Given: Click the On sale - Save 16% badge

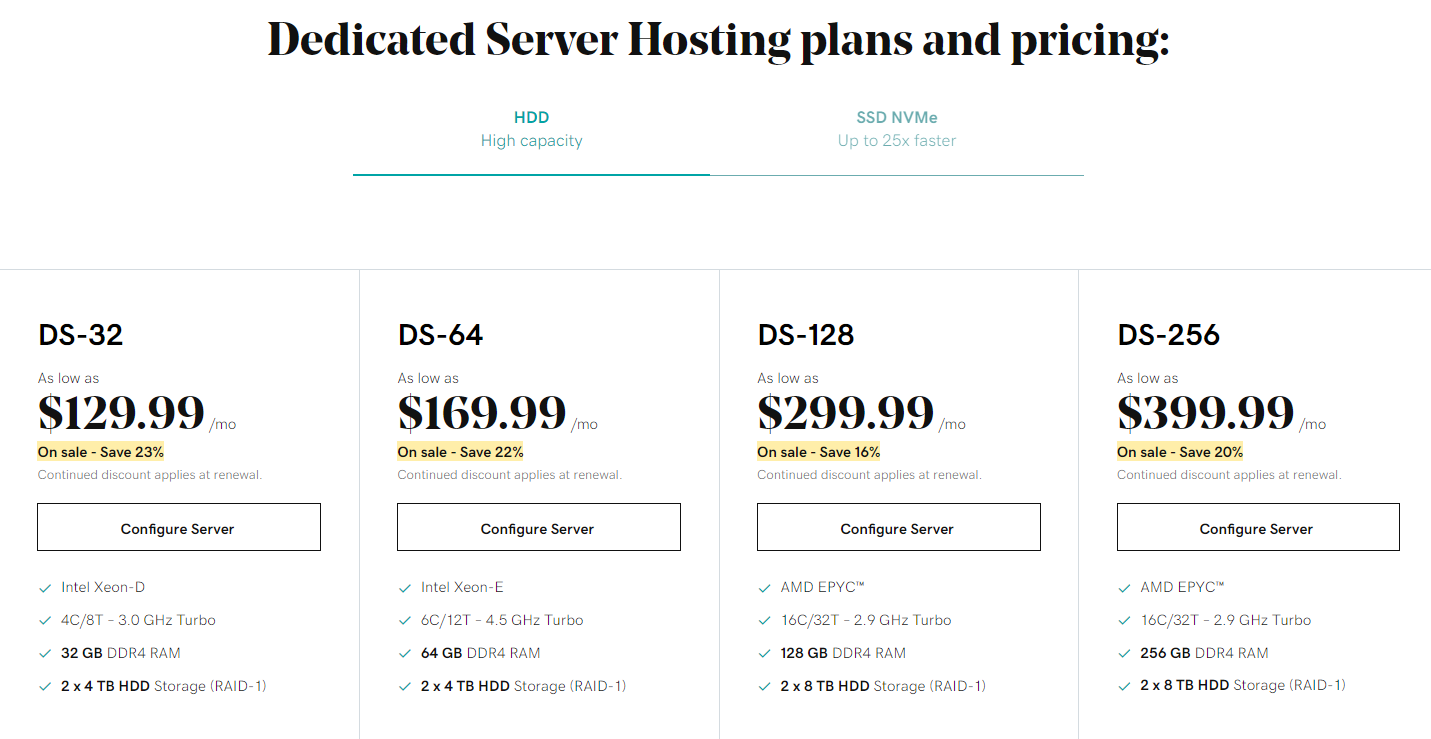Looking at the screenshot, I should click(819, 452).
